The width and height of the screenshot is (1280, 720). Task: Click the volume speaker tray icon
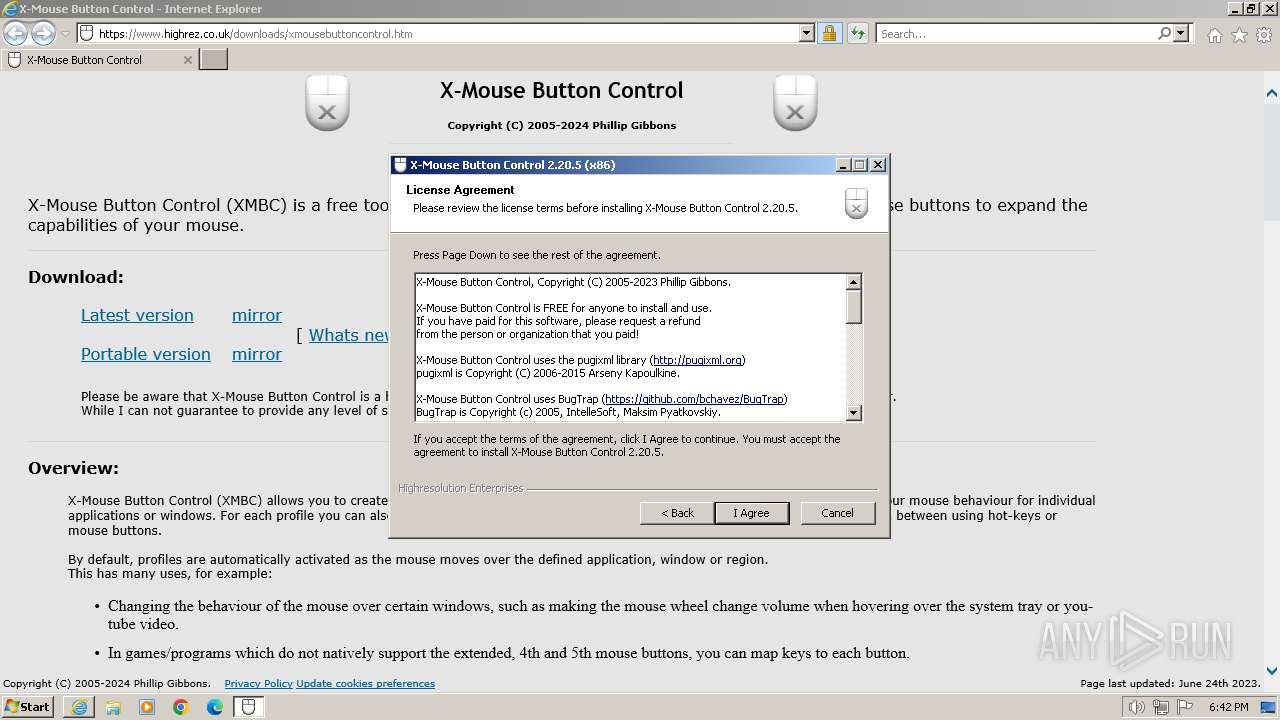tap(1137, 707)
